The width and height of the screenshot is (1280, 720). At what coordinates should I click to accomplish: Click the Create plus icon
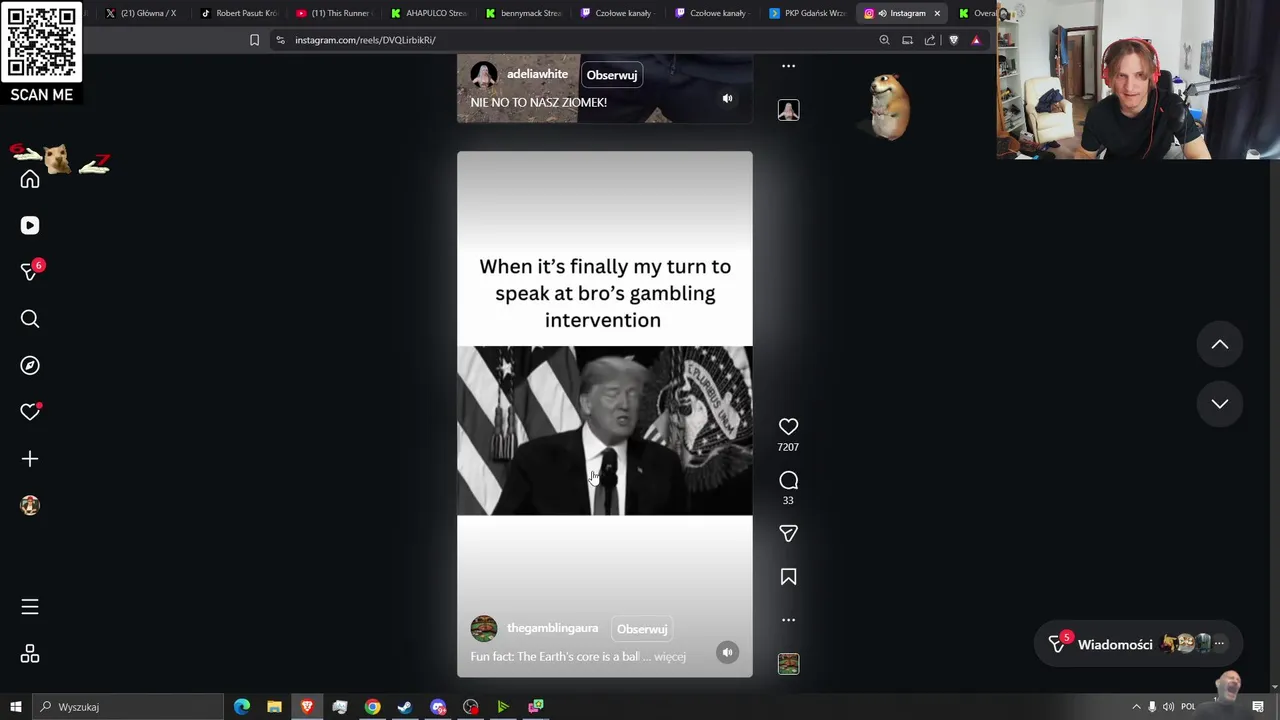click(x=30, y=459)
